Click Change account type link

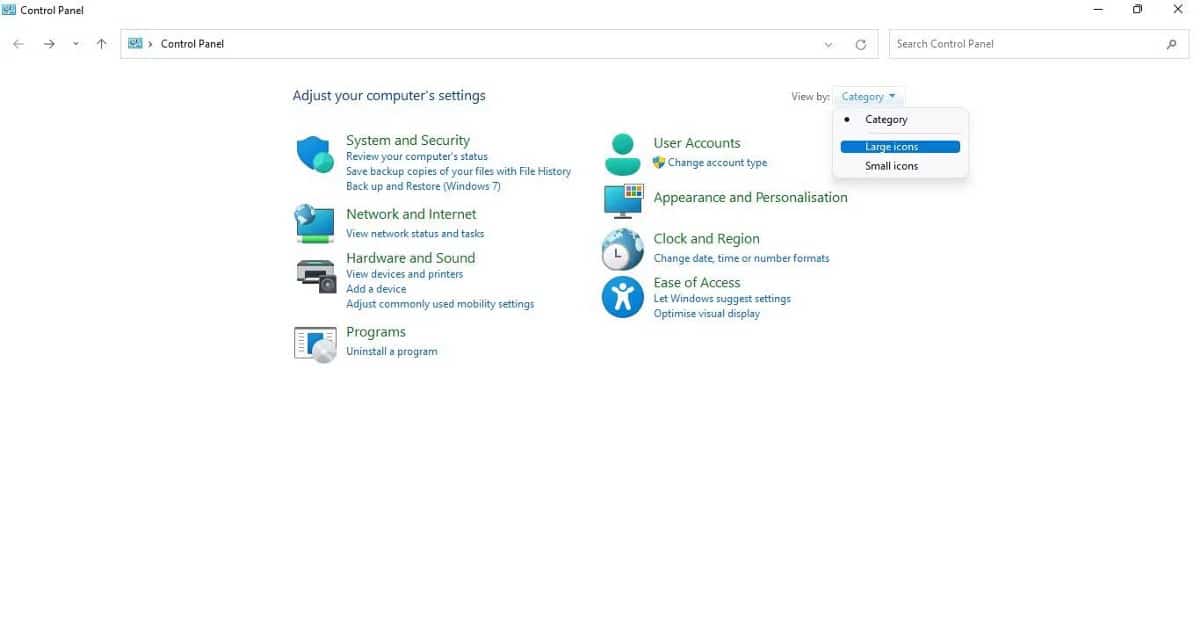pos(717,162)
